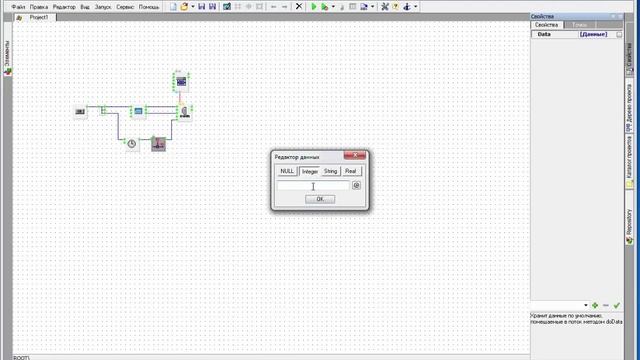Click the editor button at the Data row end
The height and width of the screenshot is (360, 640).
pyautogui.click(x=619, y=35)
